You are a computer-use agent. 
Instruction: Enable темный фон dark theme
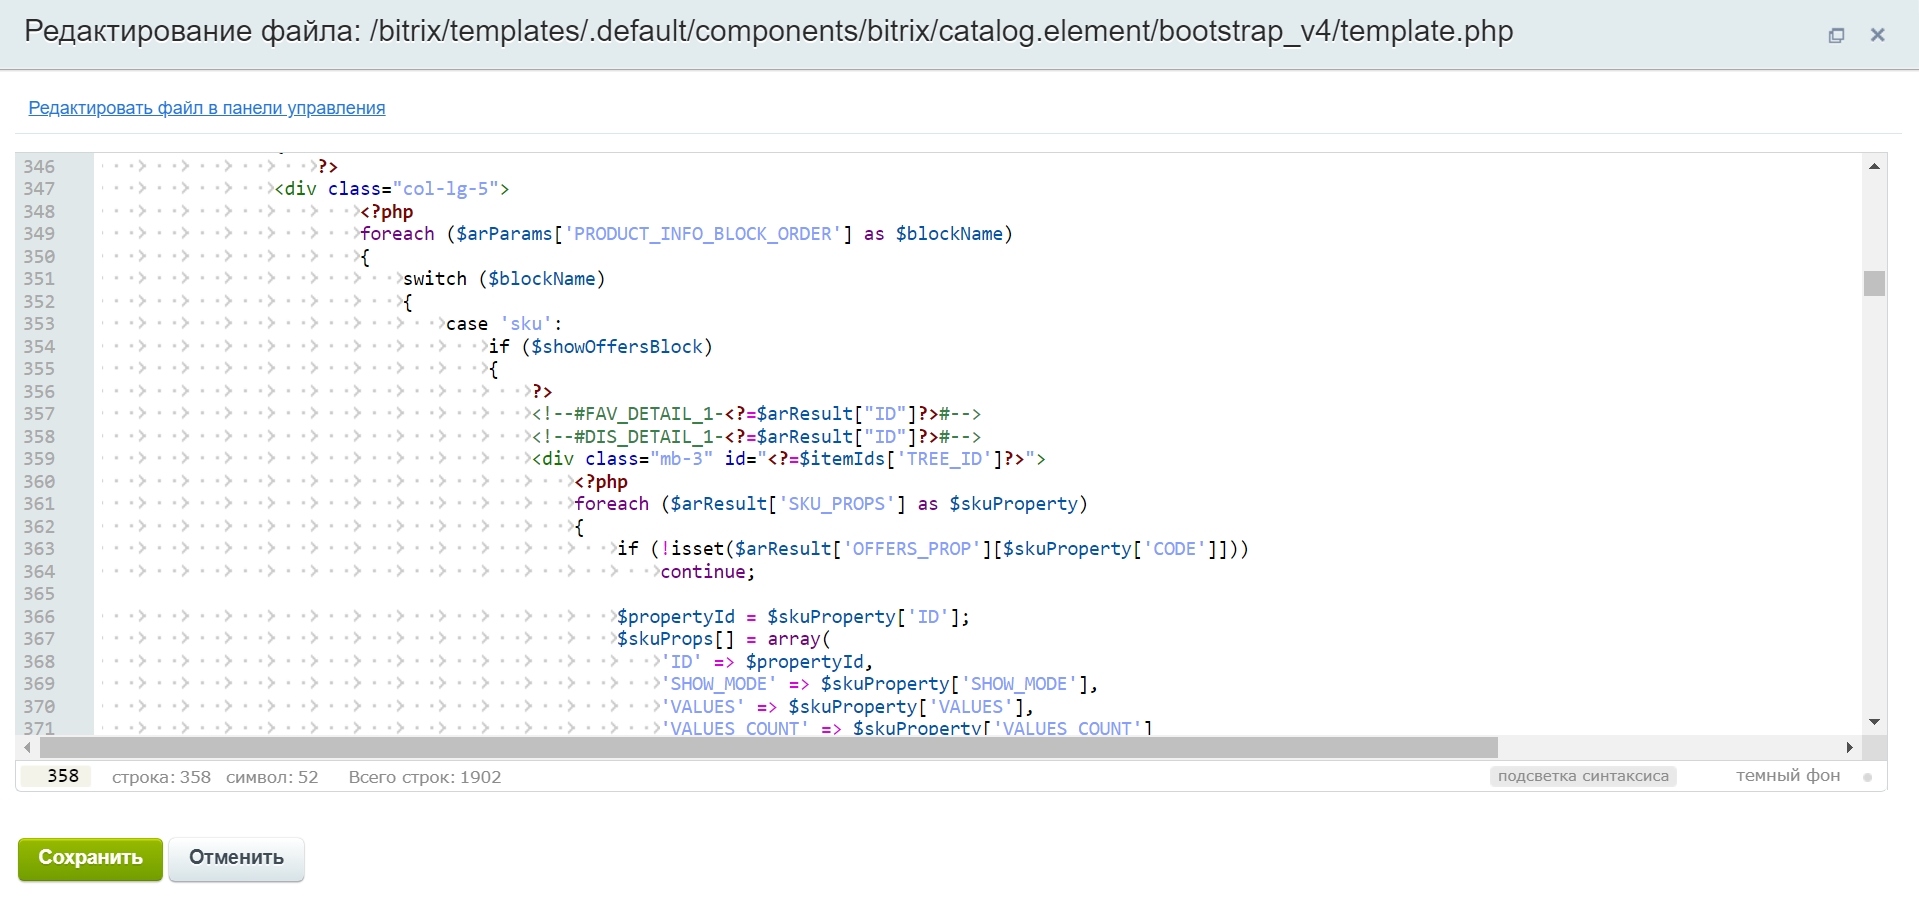pos(1787,776)
